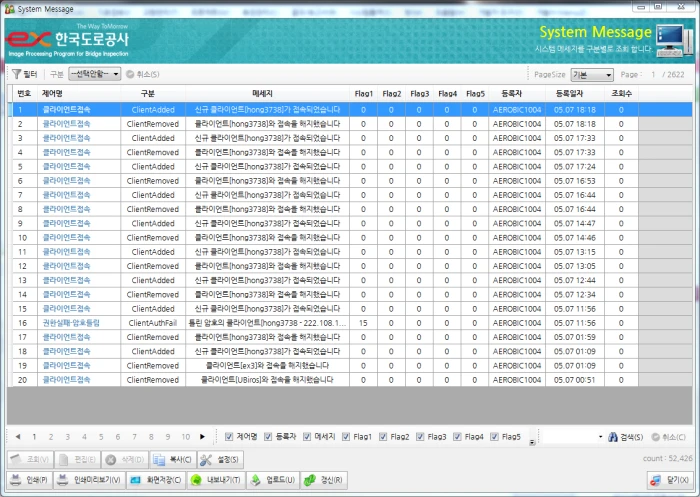Expand the checkbox options overflow arrow
700x497 pixels.
tap(532, 443)
